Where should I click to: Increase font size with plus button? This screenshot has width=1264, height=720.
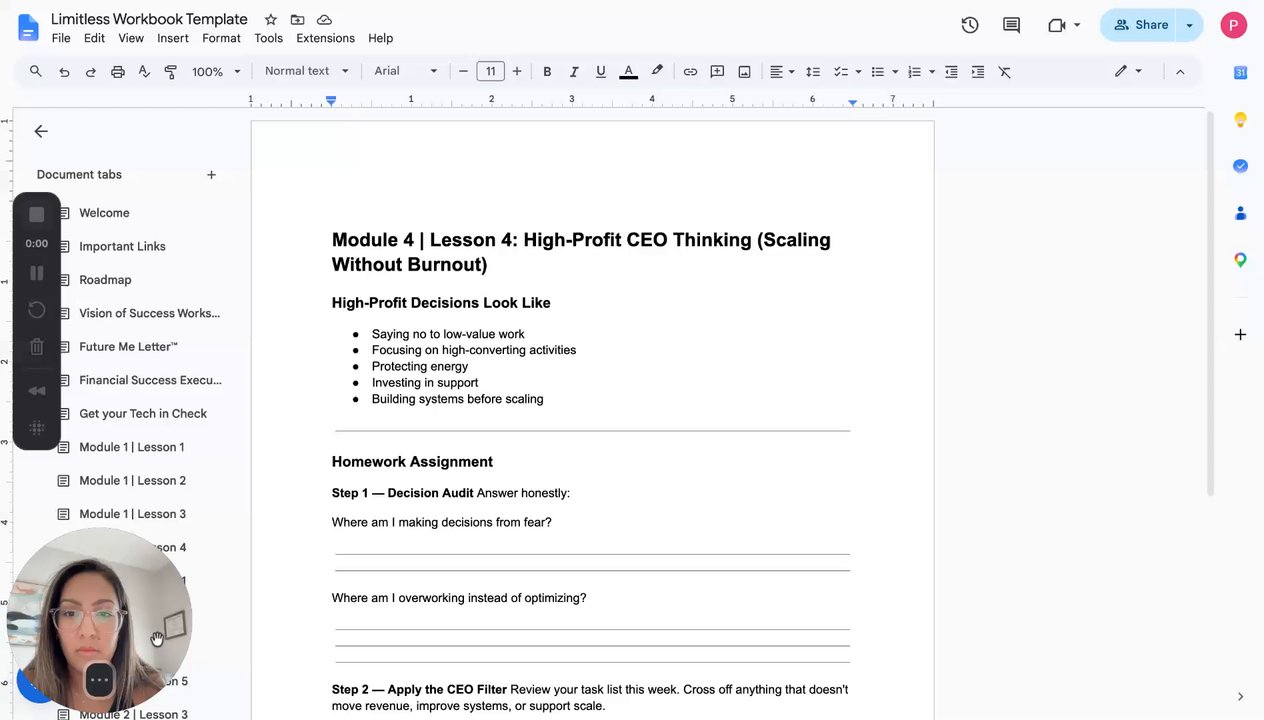pyautogui.click(x=517, y=71)
